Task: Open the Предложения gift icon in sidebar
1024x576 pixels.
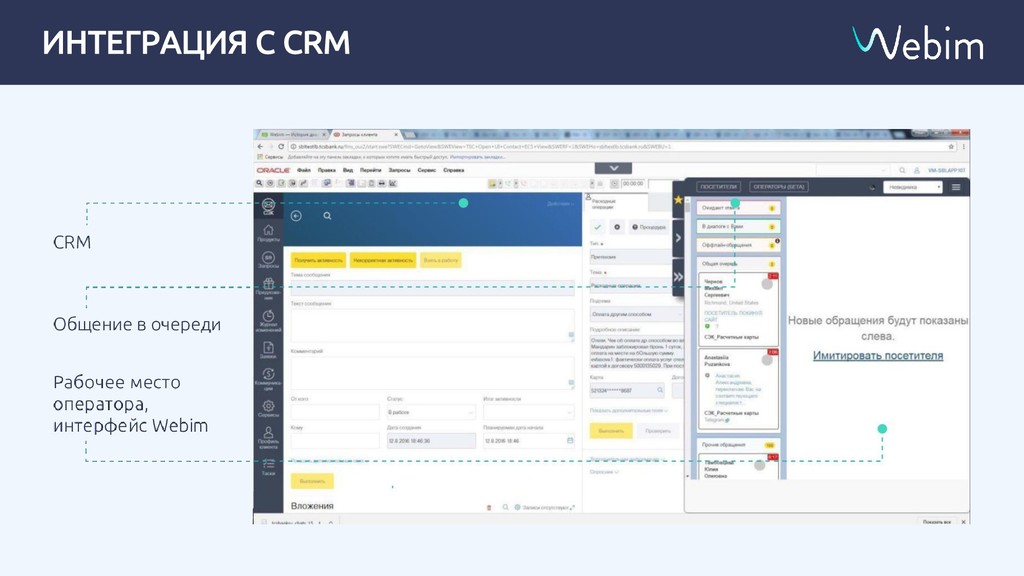Action: coord(268,287)
